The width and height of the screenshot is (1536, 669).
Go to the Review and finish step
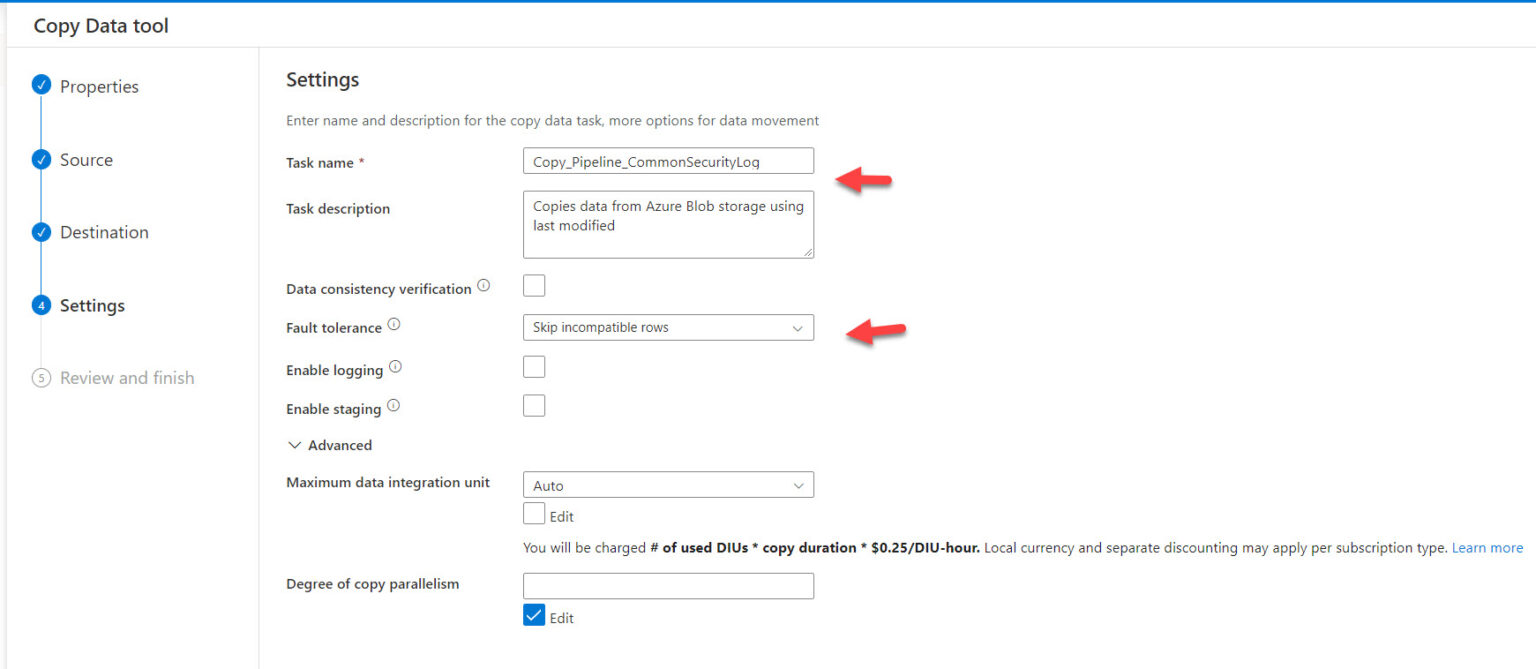(x=125, y=377)
